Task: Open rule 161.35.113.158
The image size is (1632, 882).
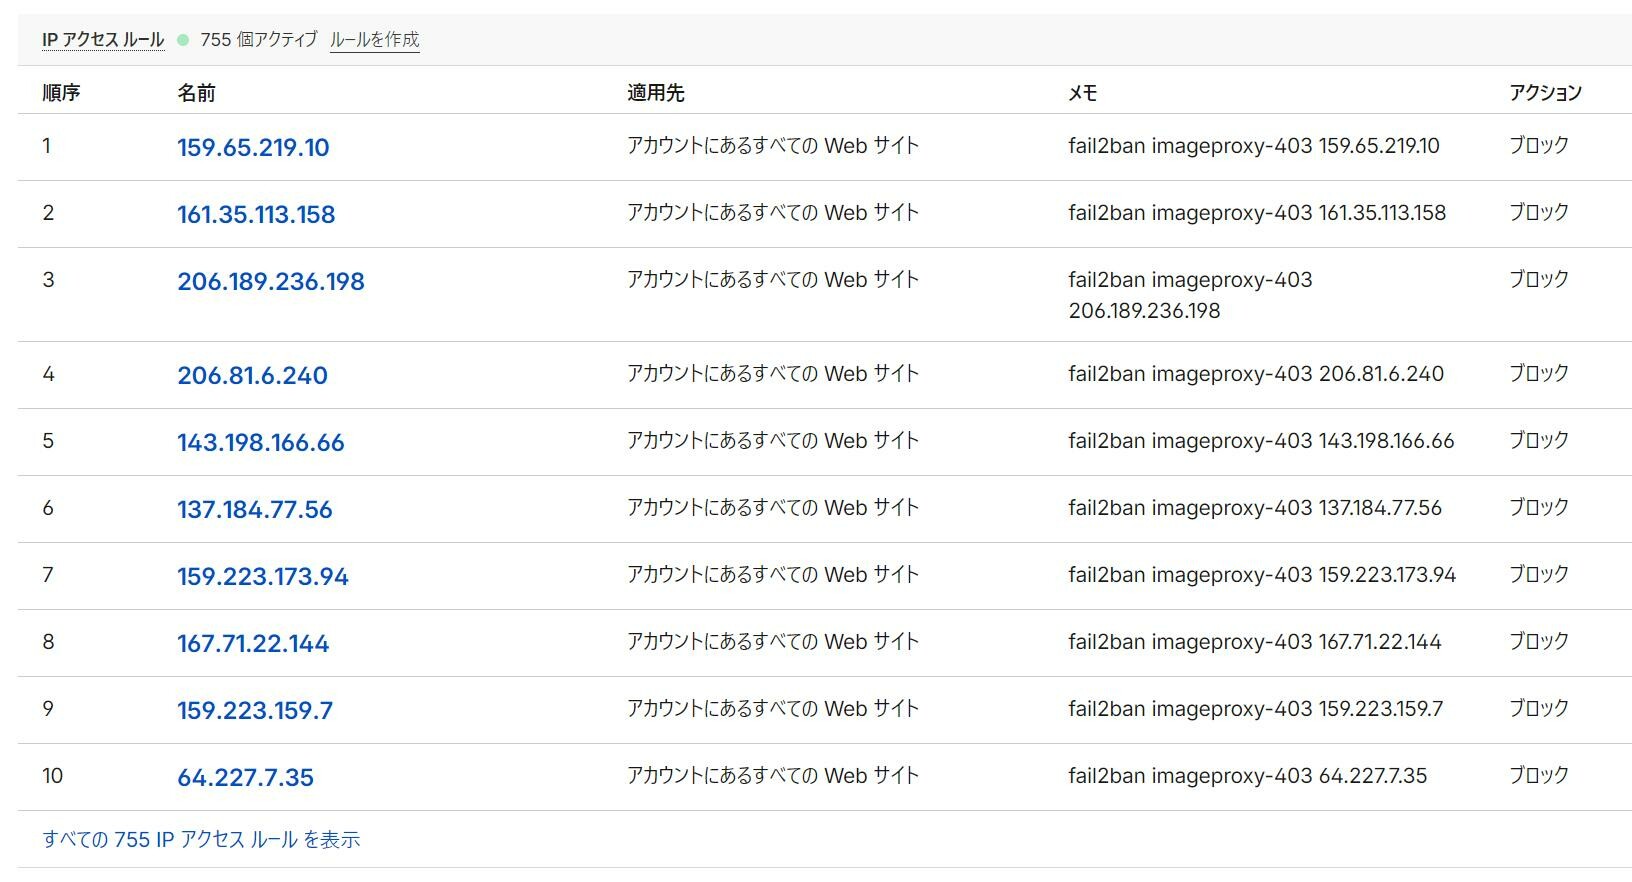Action: point(256,214)
